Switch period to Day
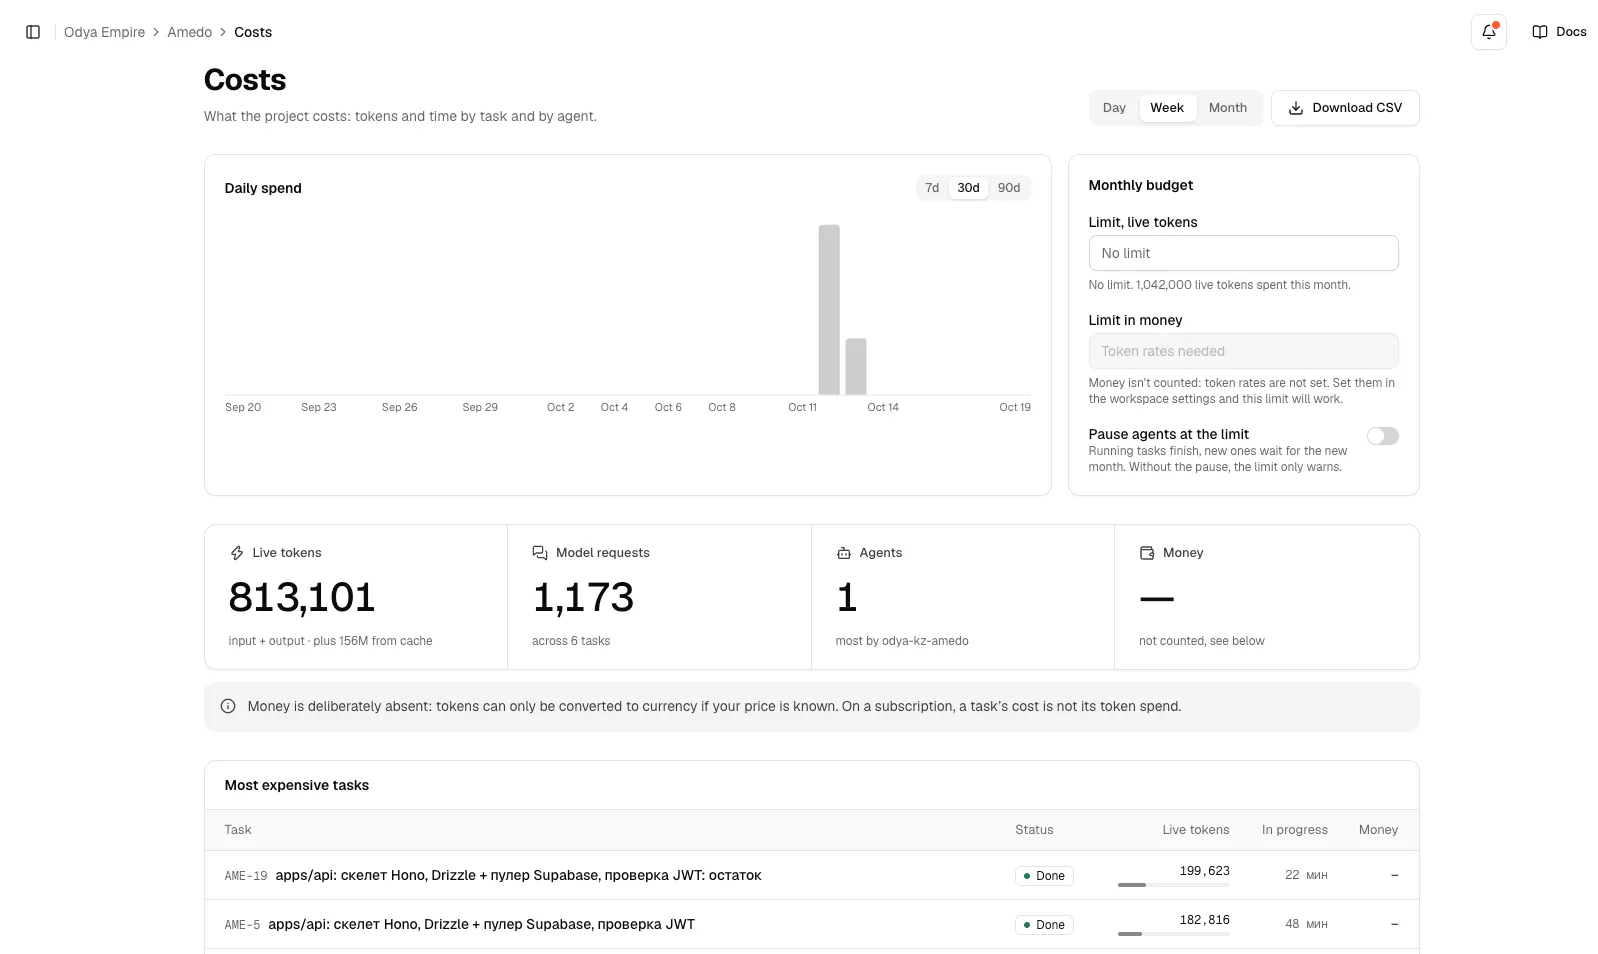This screenshot has width=1598, height=954. [x=1114, y=108]
